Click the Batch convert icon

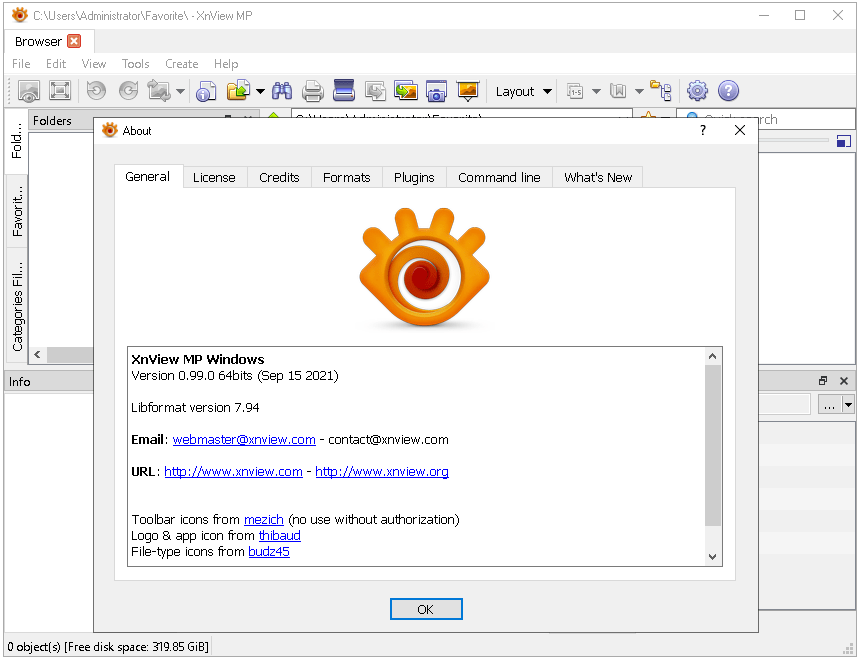375,91
